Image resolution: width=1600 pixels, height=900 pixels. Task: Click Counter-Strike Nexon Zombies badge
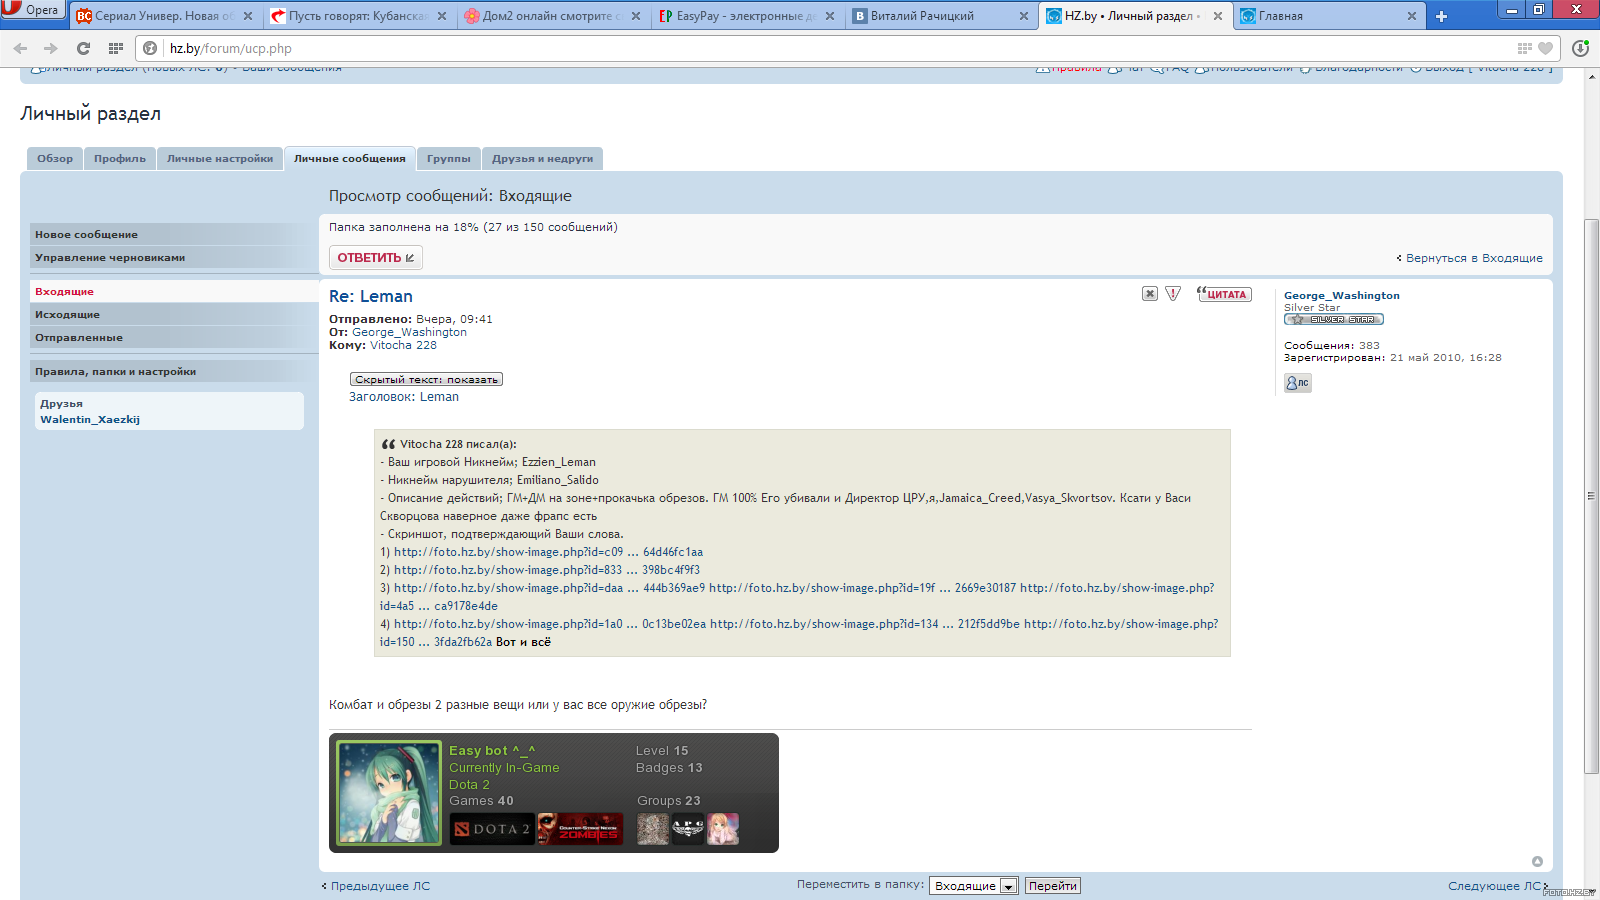(580, 829)
